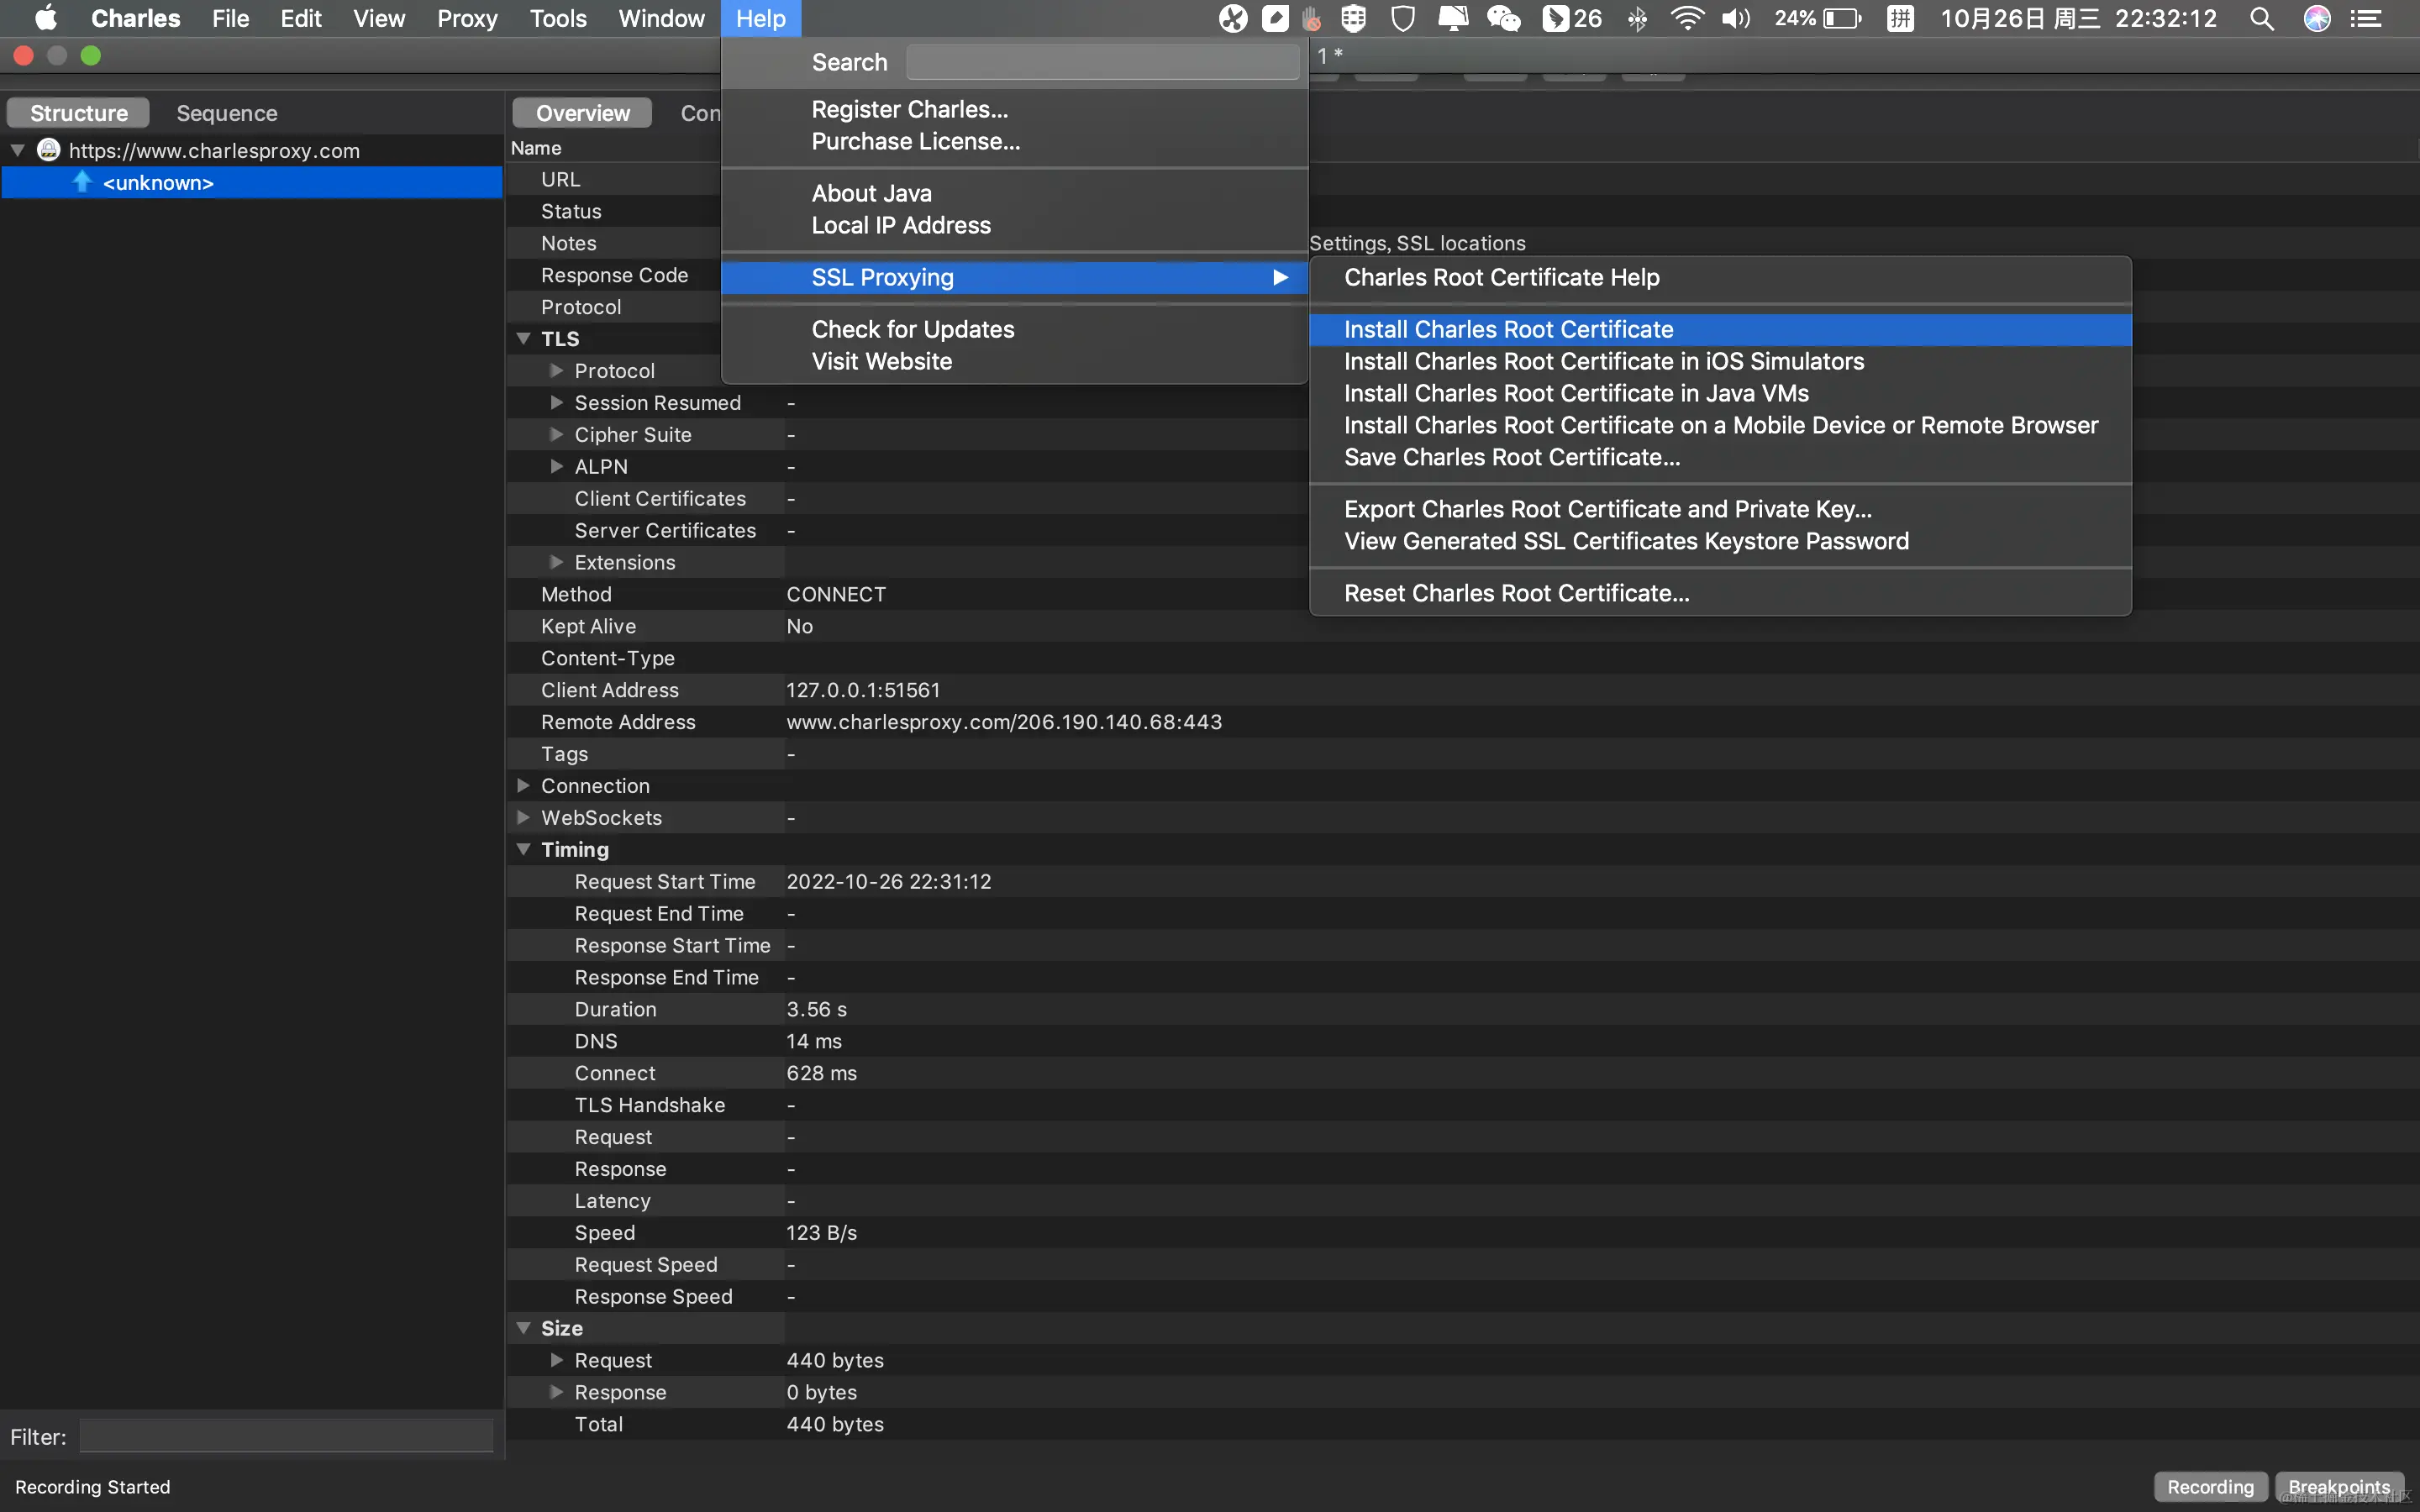This screenshot has width=2420, height=1512.
Task: Expand the Connection row
Action: (x=523, y=786)
